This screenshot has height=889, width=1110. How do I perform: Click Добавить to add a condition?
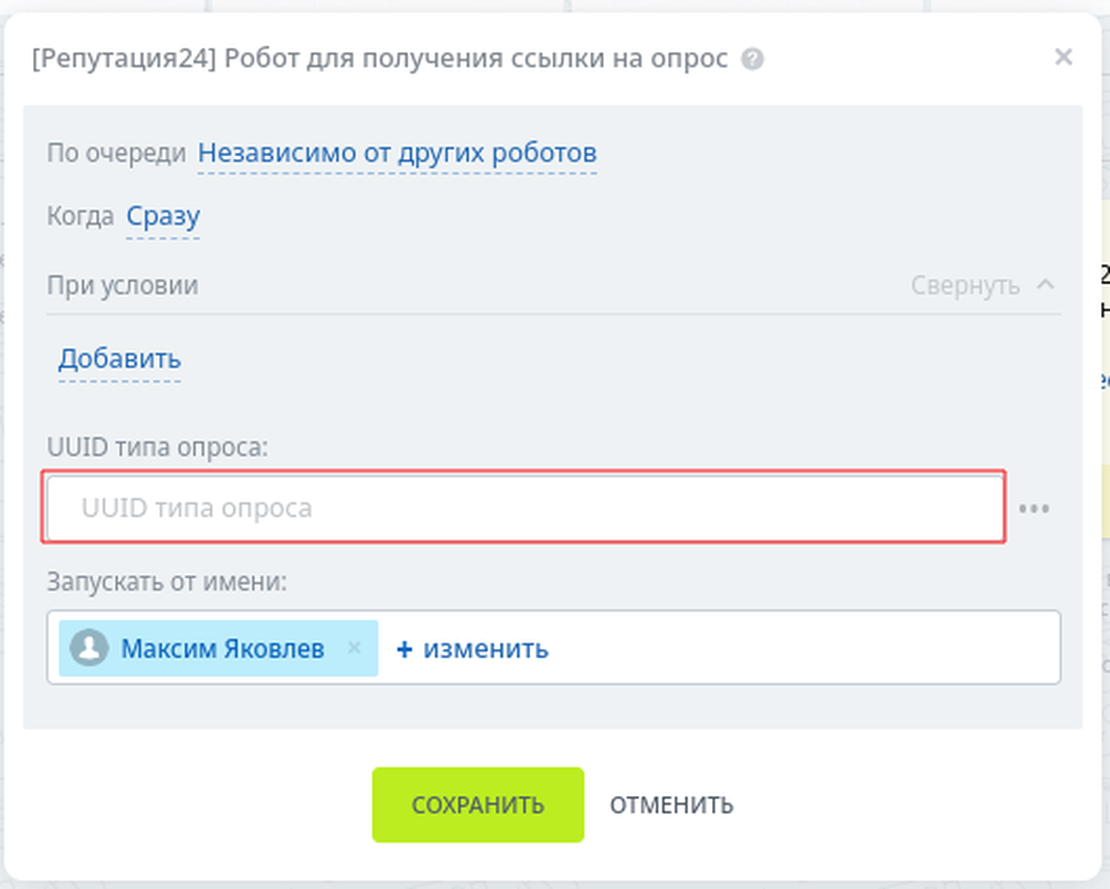[x=120, y=358]
